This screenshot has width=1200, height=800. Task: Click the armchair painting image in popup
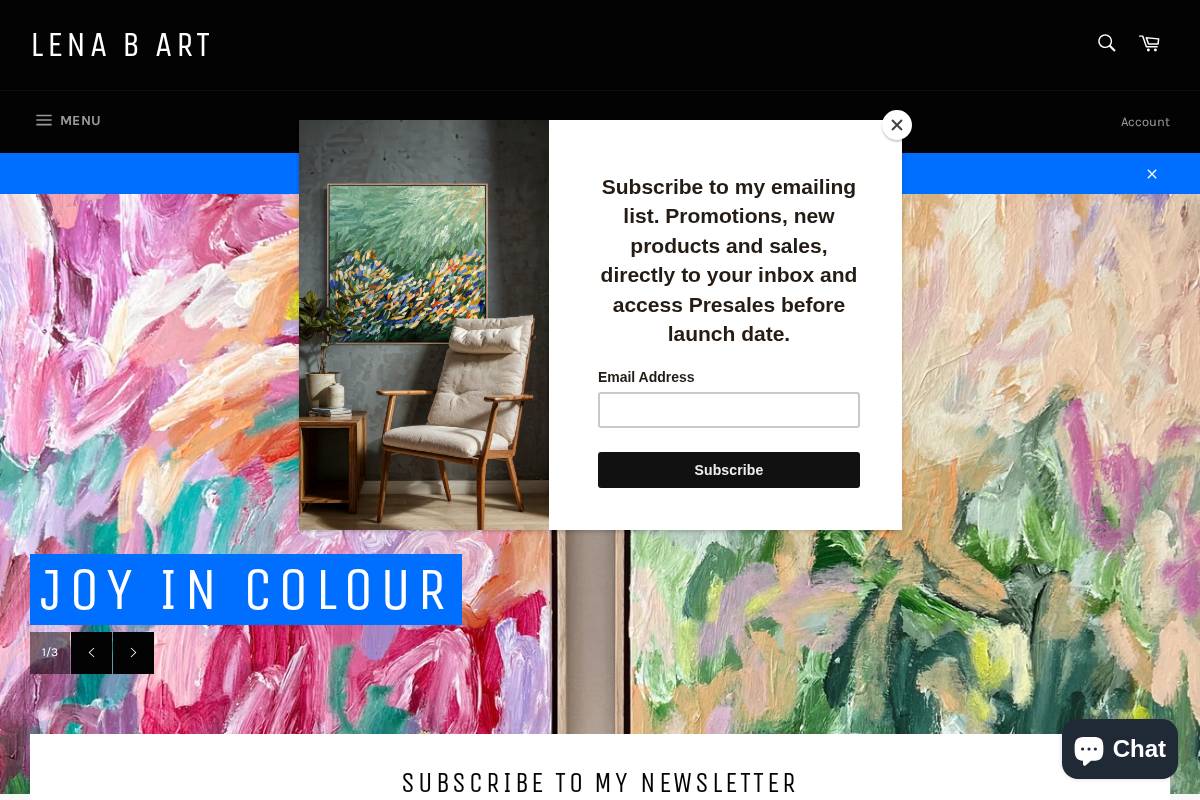424,325
